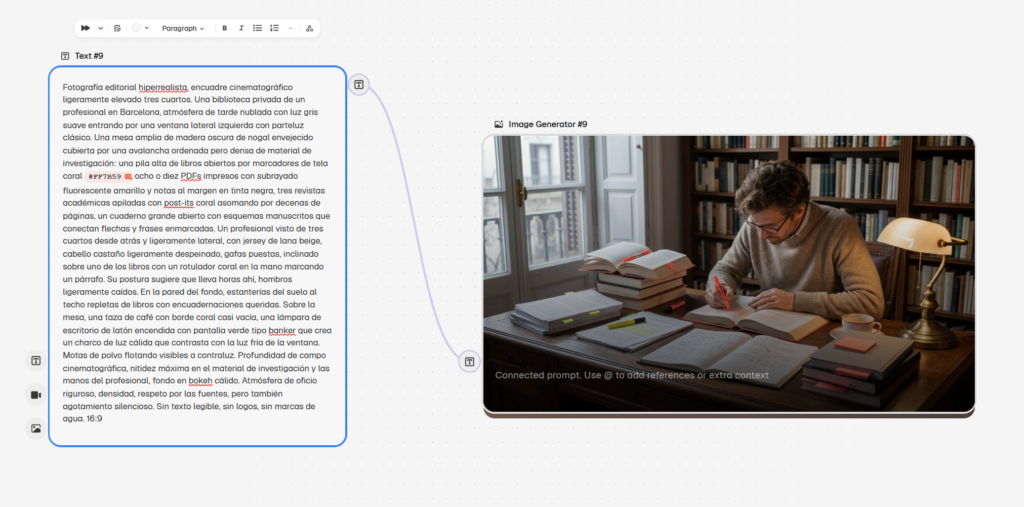This screenshot has width=1024, height=507.
Task: Insert a horizontal divider line
Action: click(291, 28)
